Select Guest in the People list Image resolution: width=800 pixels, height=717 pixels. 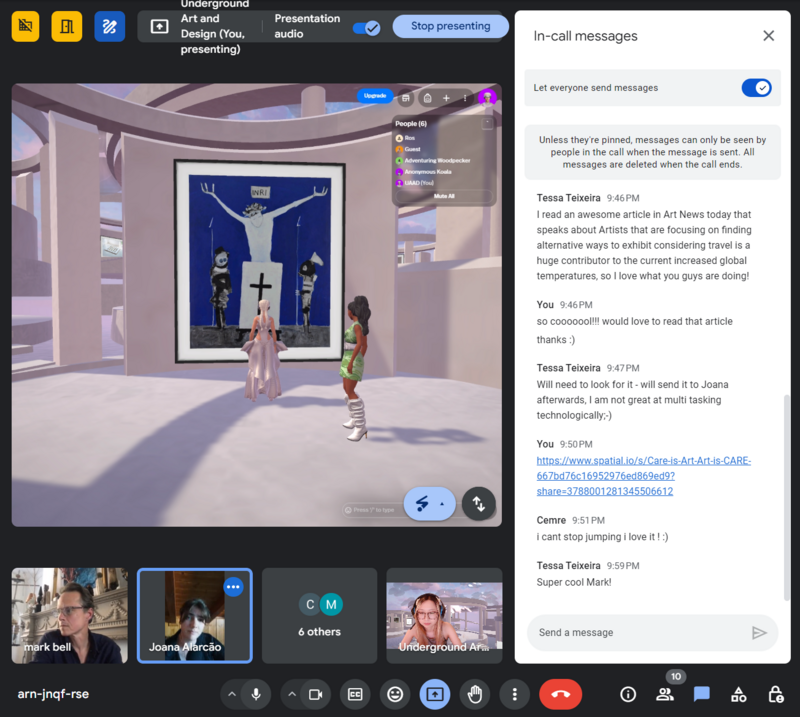(408, 149)
